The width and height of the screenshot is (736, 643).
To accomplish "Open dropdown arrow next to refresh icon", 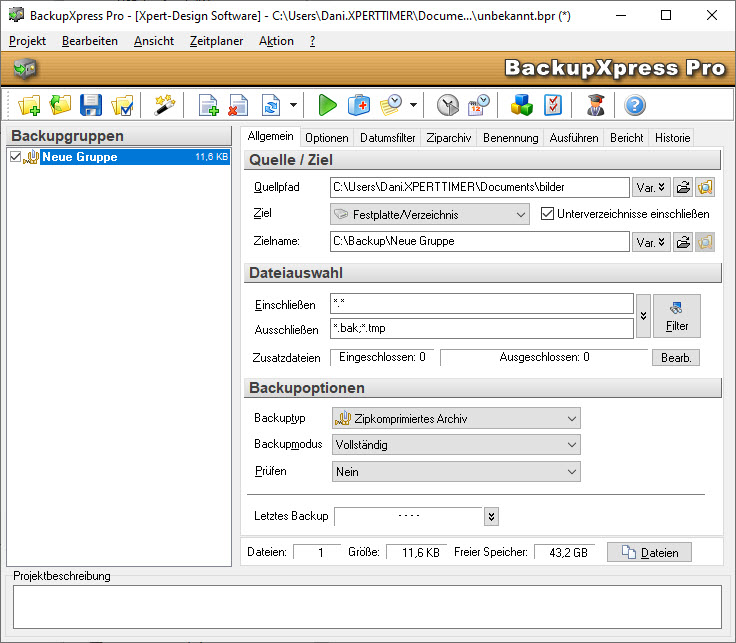I will tap(293, 105).
